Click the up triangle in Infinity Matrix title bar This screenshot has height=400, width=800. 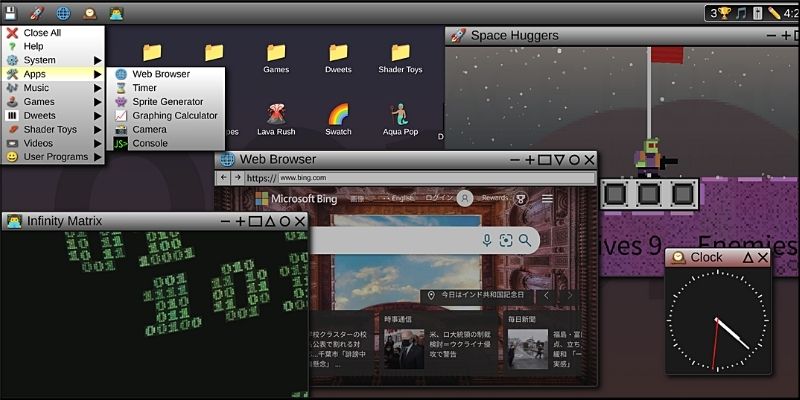coord(270,221)
